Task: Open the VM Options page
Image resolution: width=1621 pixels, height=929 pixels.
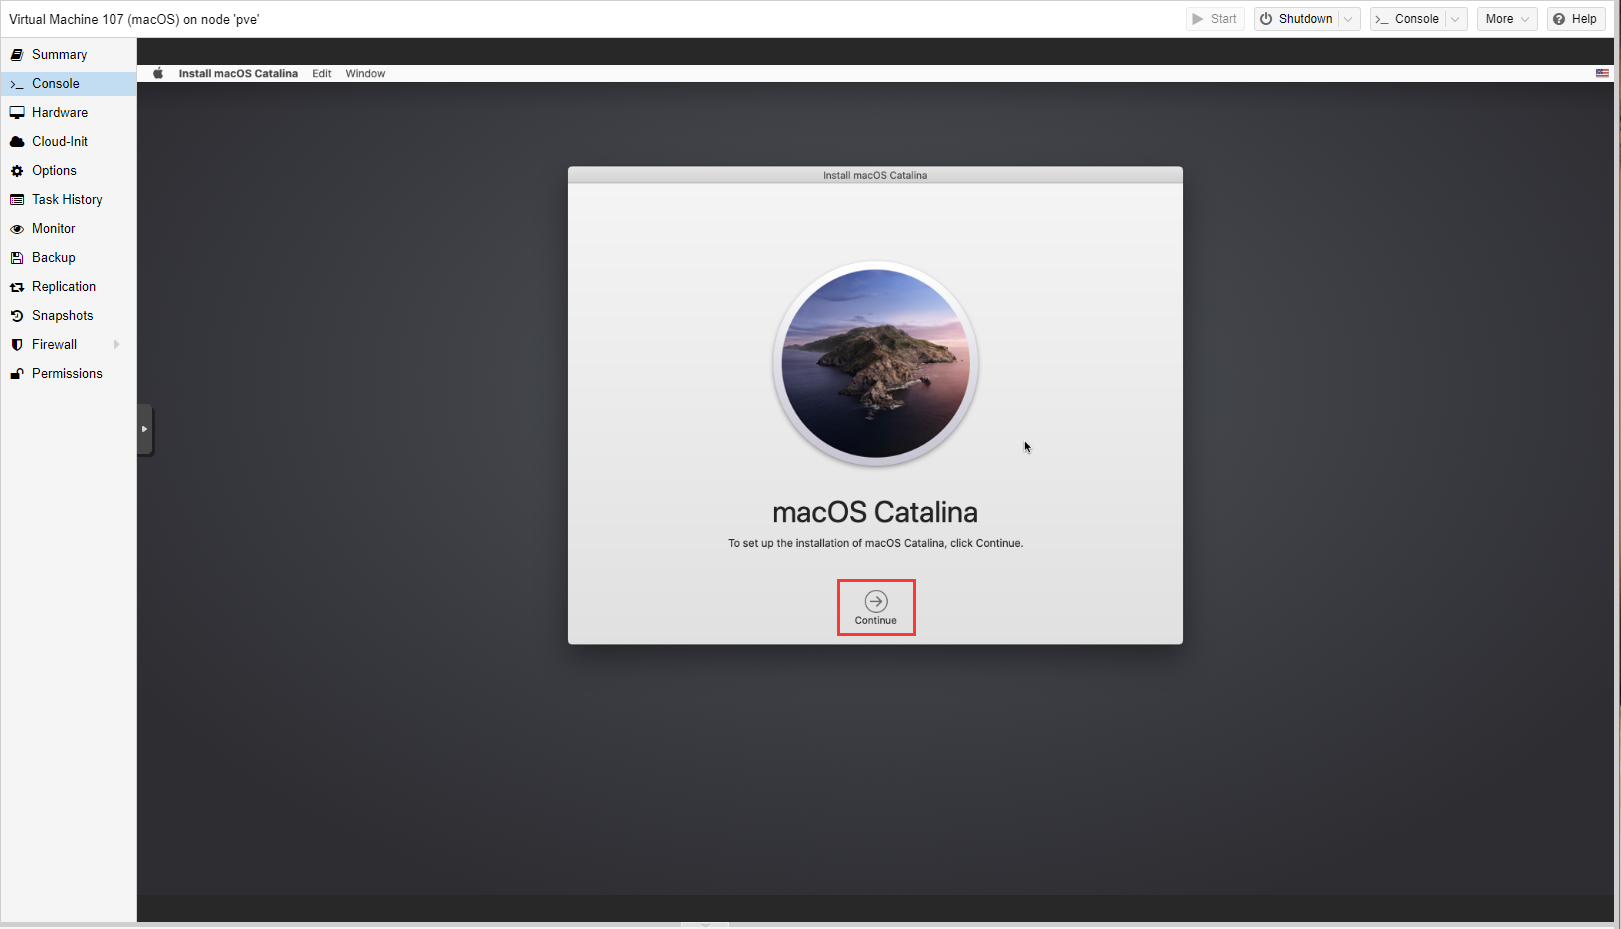Action: (x=54, y=171)
